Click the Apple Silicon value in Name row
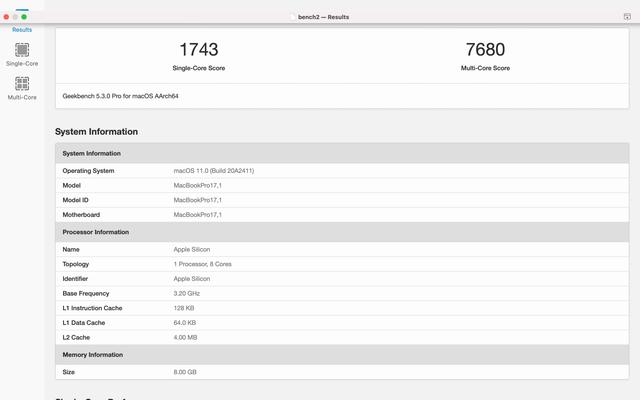 [192, 249]
